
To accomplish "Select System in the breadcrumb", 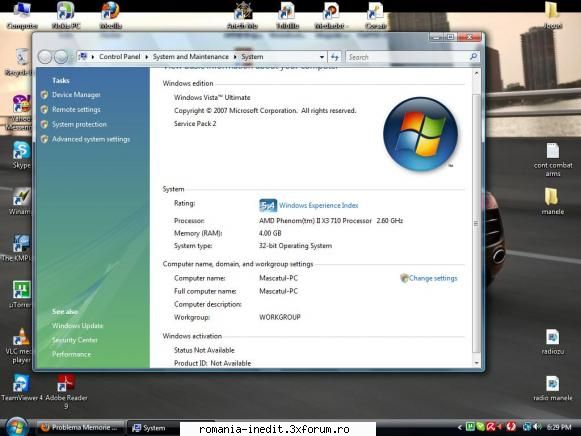I will [x=252, y=57].
